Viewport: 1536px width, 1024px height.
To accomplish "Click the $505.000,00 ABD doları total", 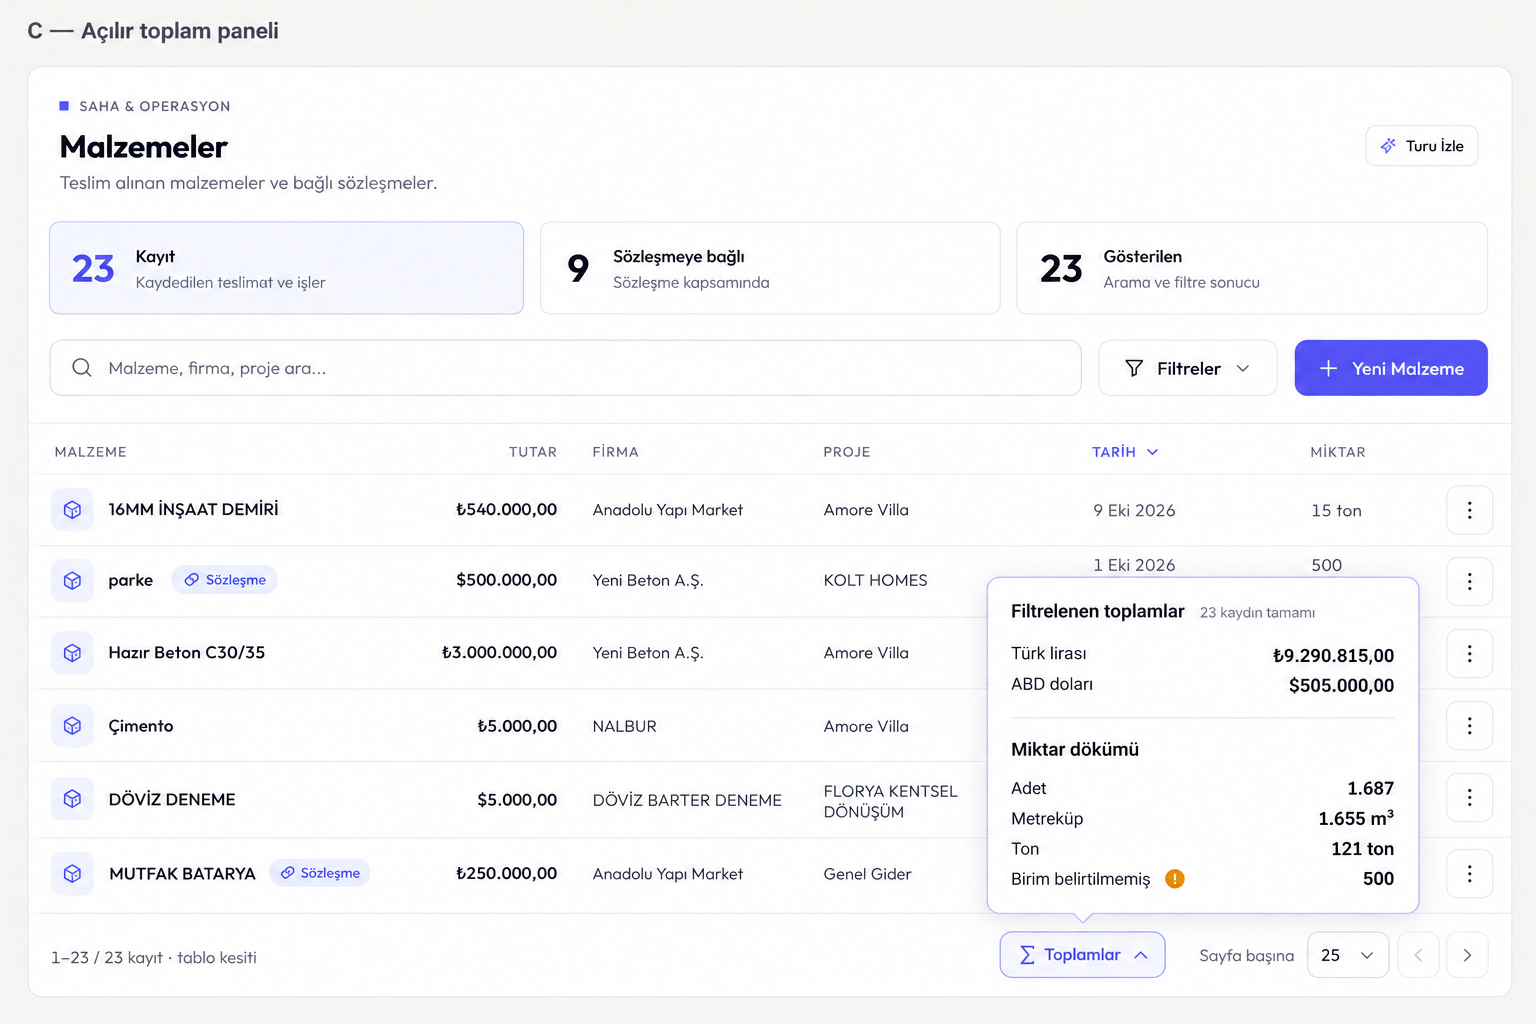I will [1341, 686].
